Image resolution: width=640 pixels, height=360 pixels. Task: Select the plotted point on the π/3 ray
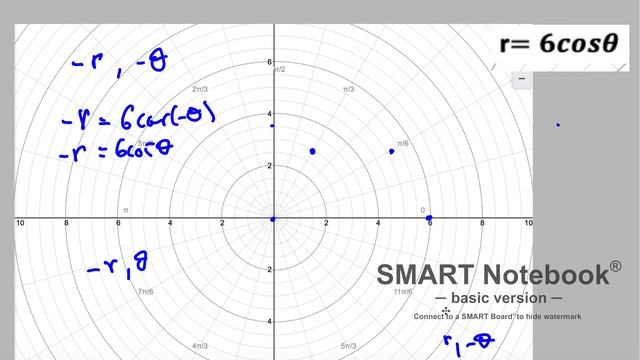pyautogui.click(x=312, y=151)
